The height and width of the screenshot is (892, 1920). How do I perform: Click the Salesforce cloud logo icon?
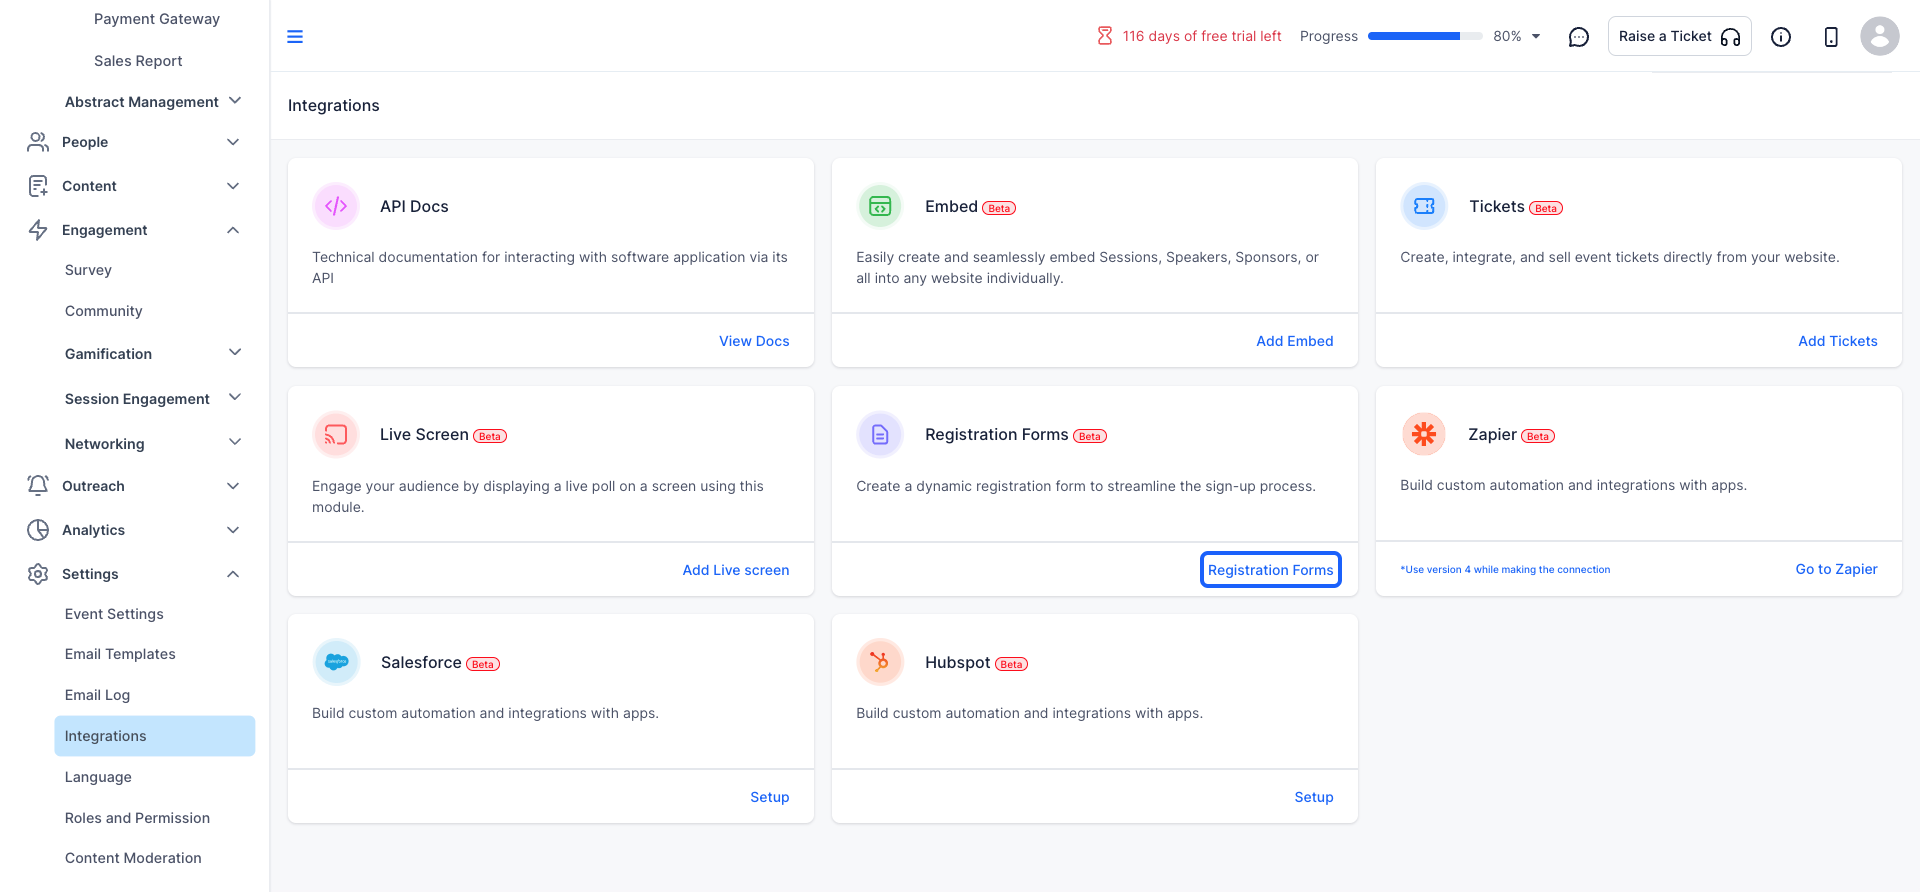click(336, 662)
